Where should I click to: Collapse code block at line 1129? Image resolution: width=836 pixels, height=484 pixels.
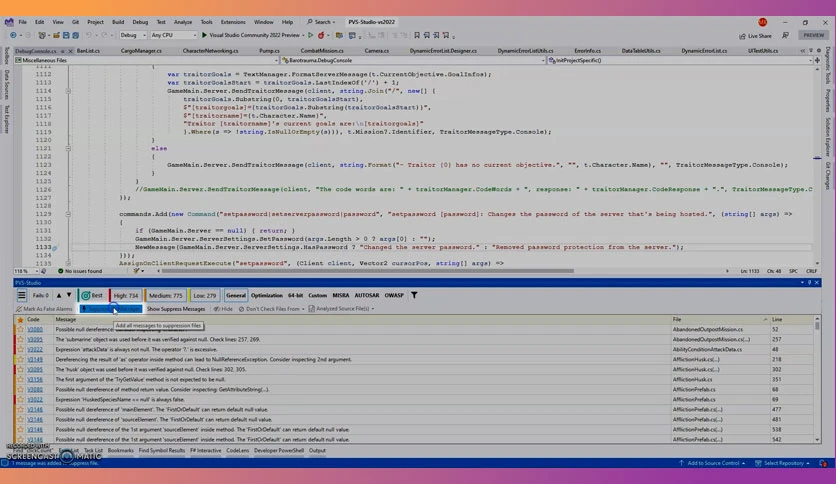68,214
